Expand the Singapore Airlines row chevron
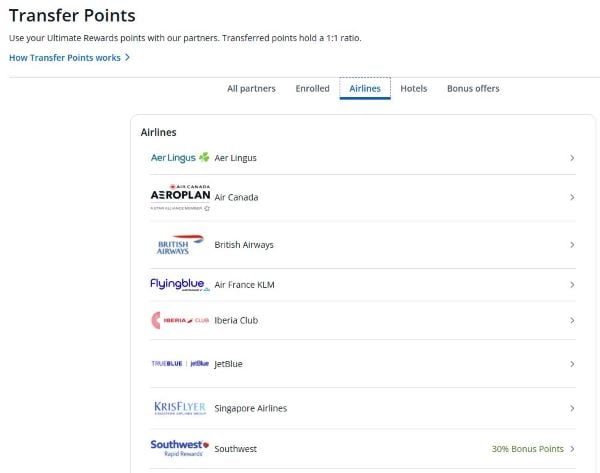Screen dimensions: 600x473 (x=572, y=408)
